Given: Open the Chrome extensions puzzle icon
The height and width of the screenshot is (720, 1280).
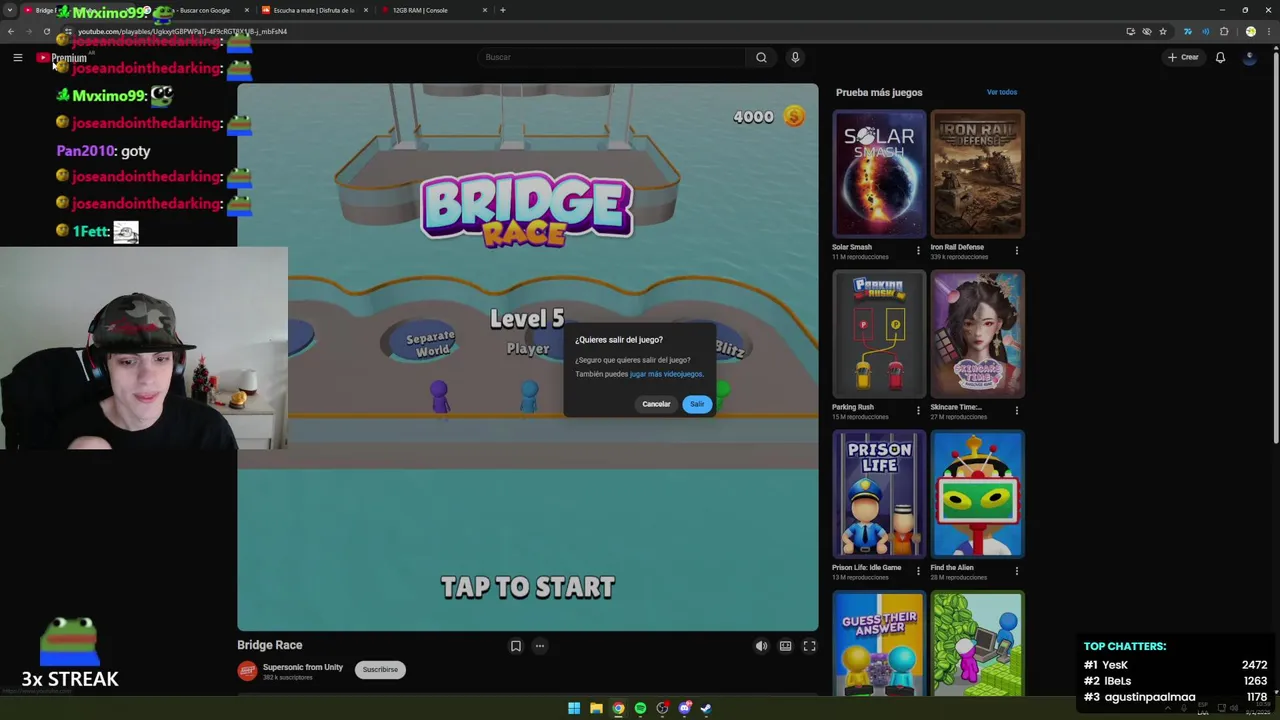Looking at the screenshot, I should pos(1224,31).
